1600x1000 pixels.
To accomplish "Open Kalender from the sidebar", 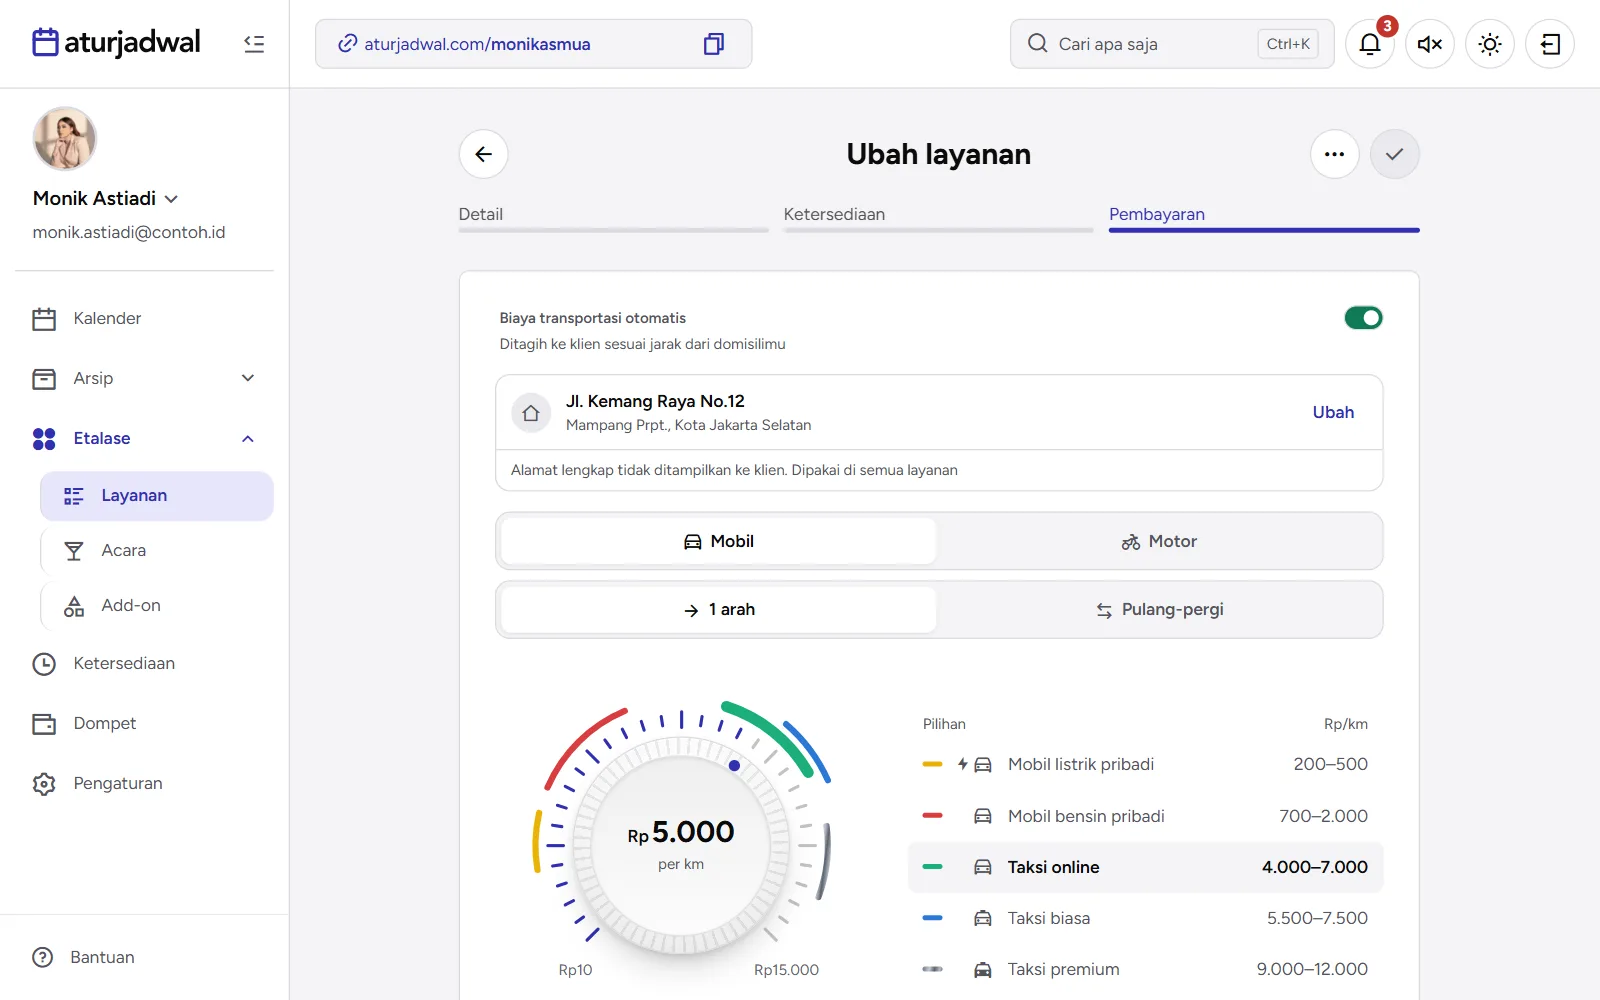I will [145, 318].
